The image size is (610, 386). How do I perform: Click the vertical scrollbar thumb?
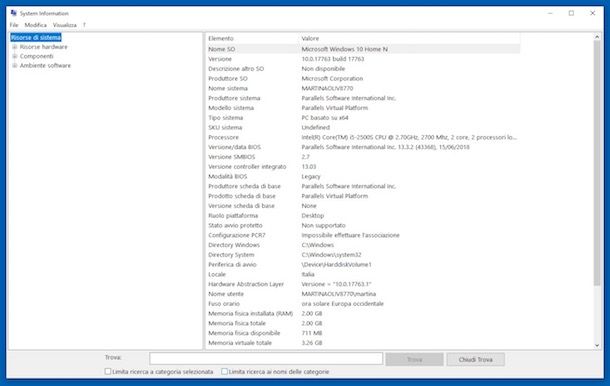pos(597,163)
